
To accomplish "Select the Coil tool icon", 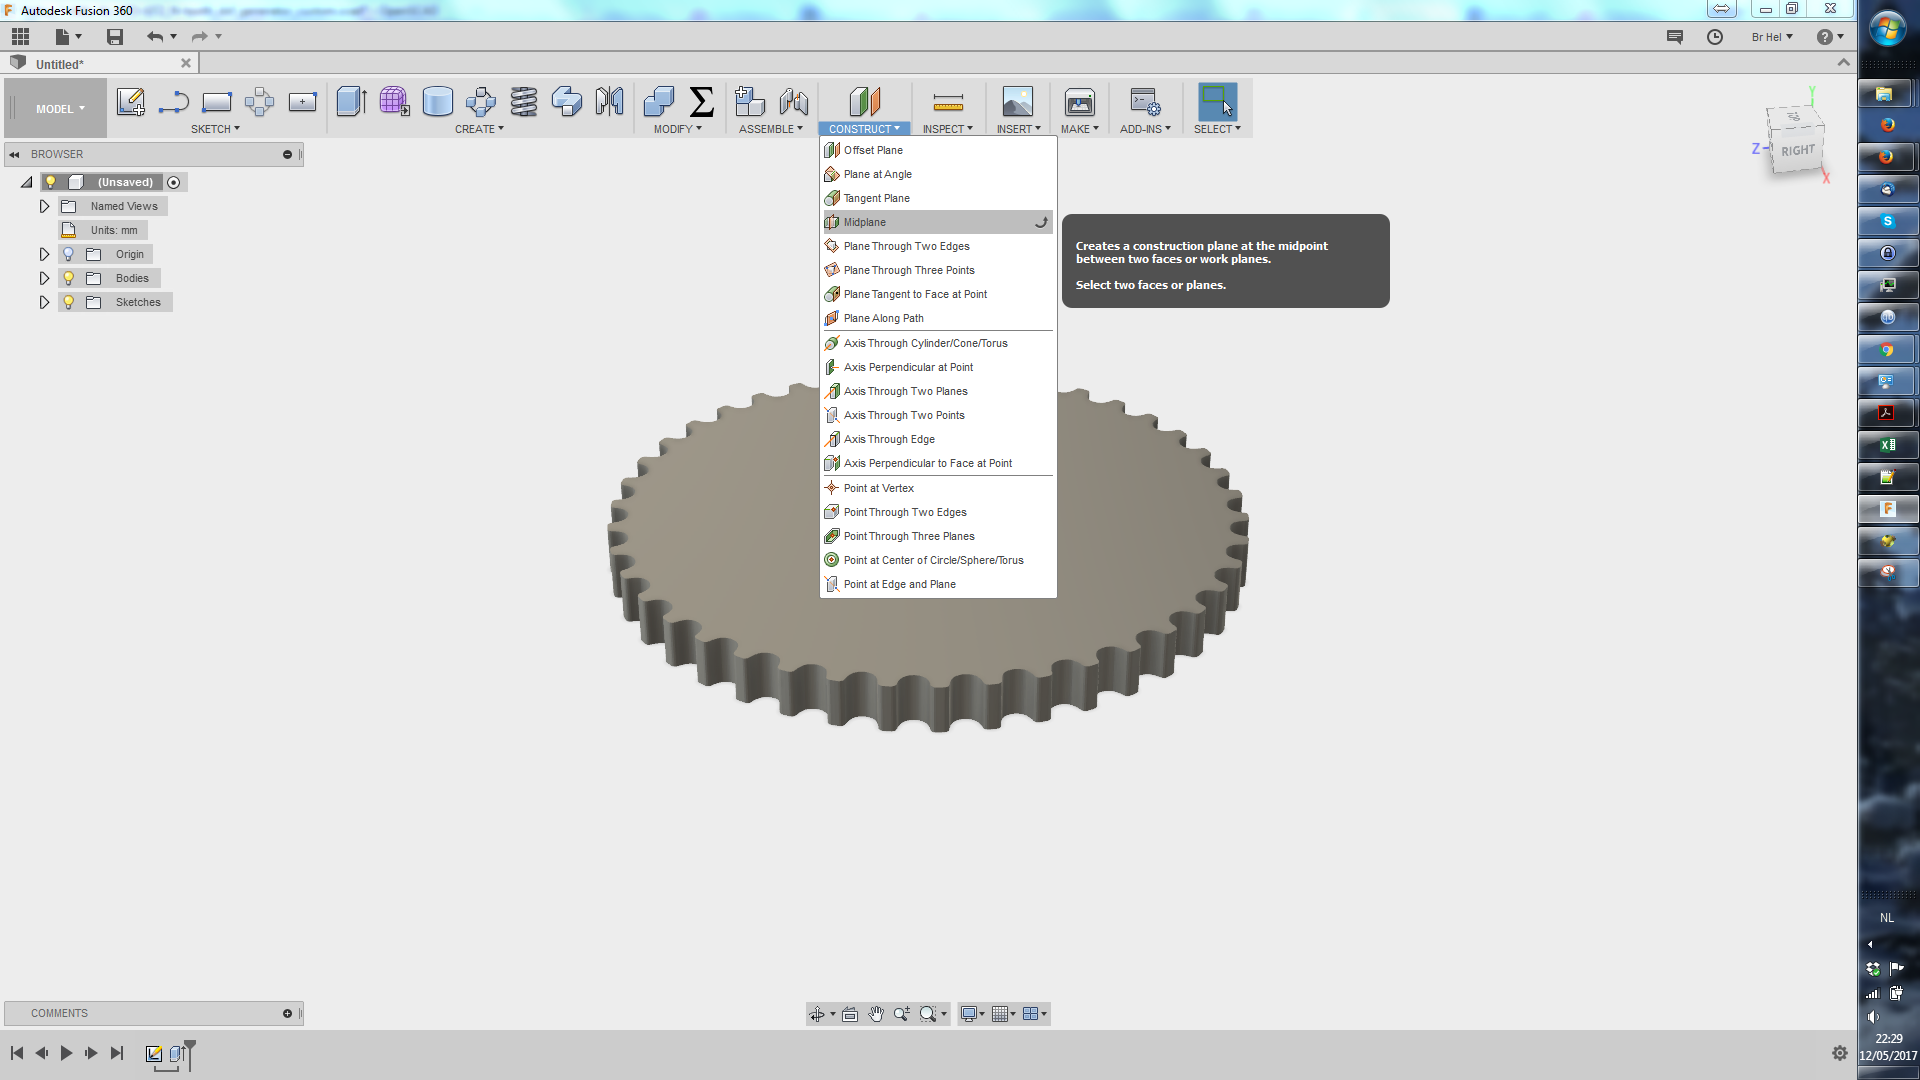I will [x=523, y=101].
